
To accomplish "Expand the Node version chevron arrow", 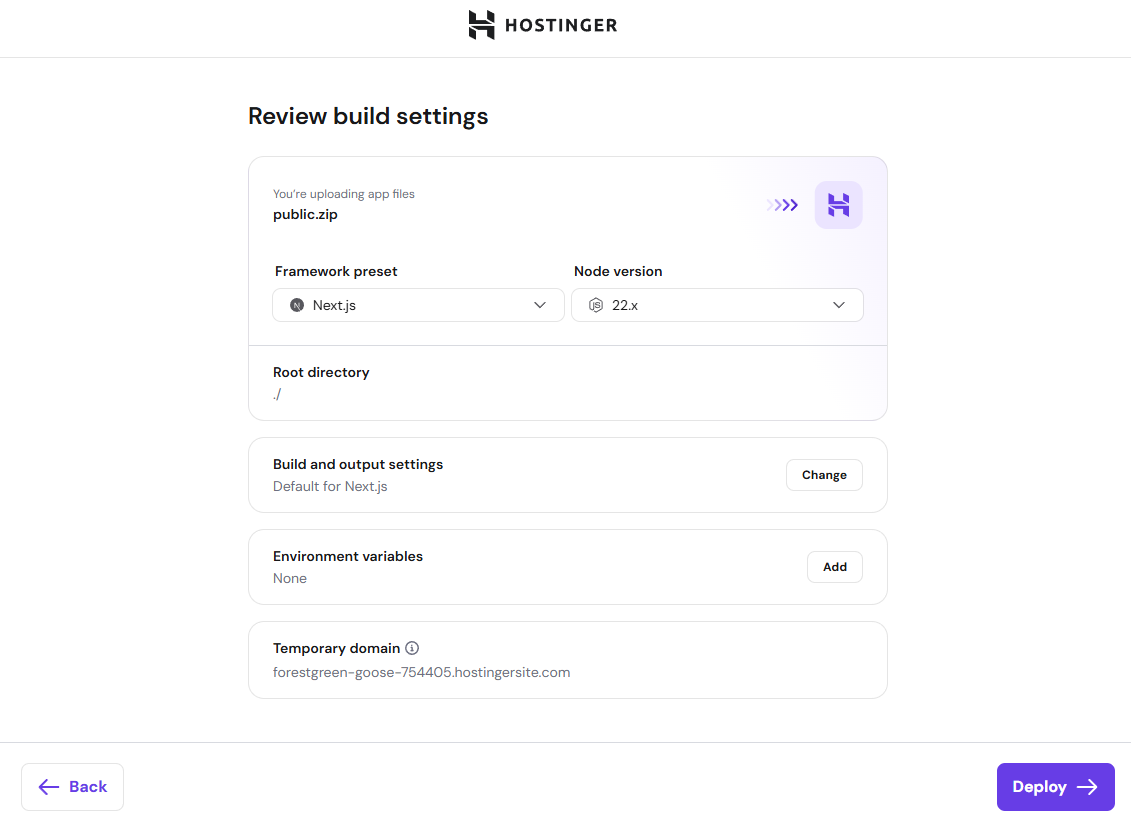I will (x=839, y=305).
